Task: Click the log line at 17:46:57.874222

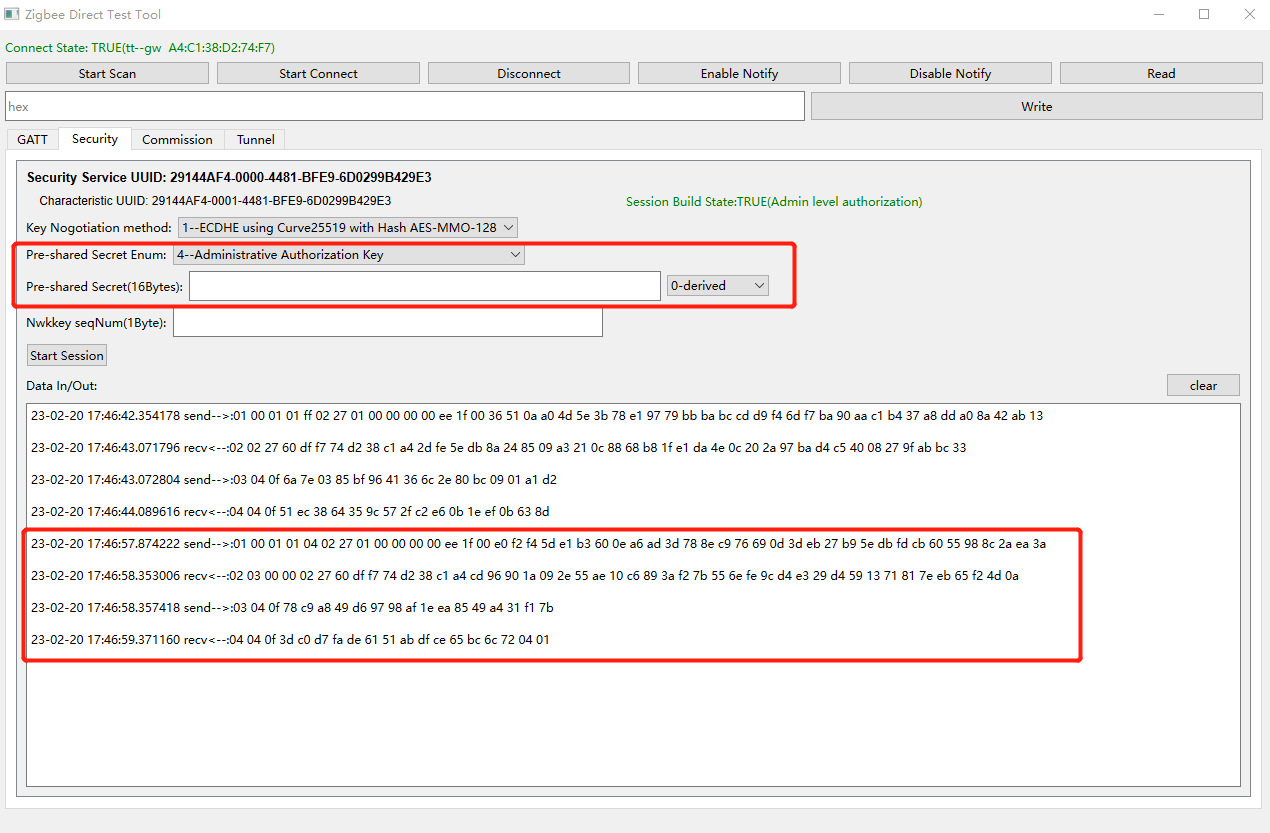Action: [539, 543]
